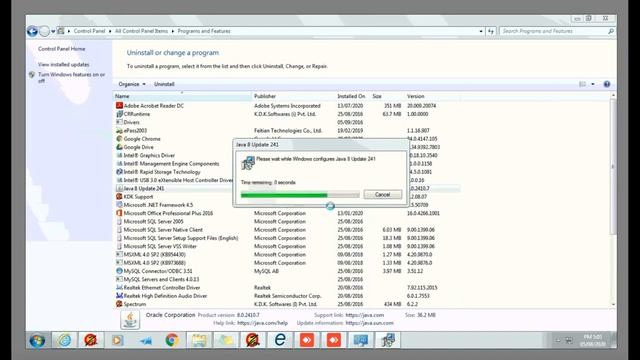Go to Control Panel breadcrumb
The height and width of the screenshot is (360, 640).
tap(89, 31)
